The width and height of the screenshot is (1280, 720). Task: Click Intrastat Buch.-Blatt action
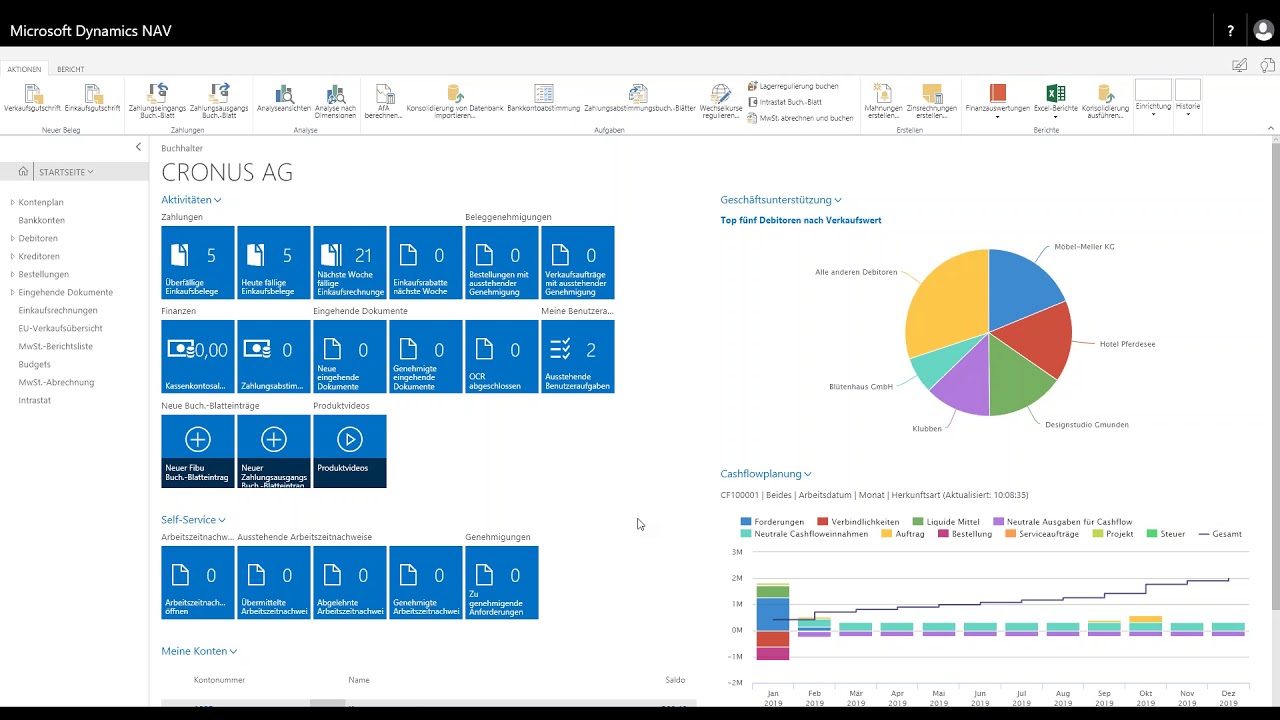click(784, 102)
